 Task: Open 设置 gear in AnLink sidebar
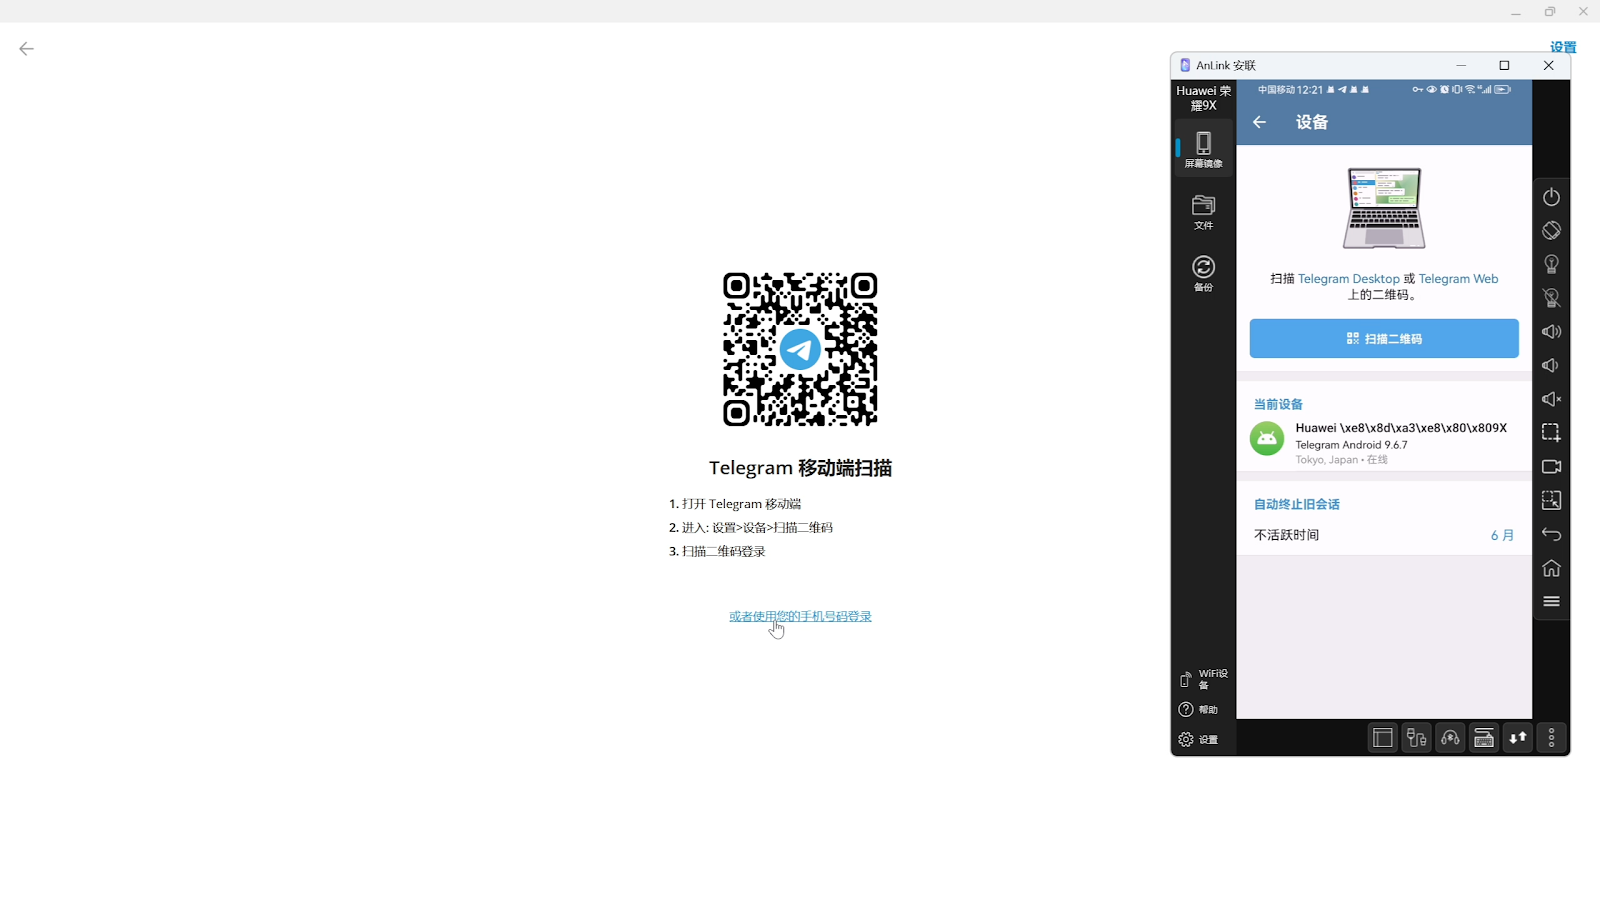(x=1198, y=740)
